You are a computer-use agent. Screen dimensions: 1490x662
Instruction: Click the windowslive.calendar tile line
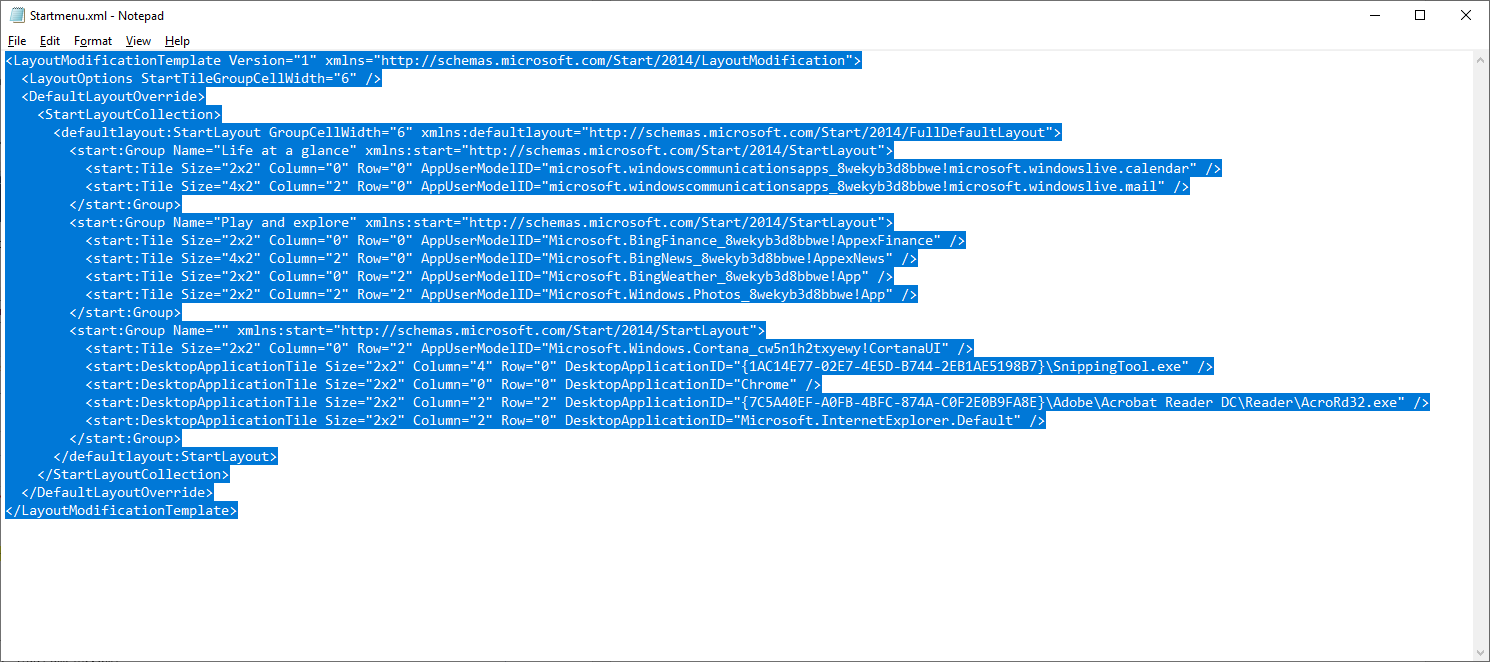point(653,169)
